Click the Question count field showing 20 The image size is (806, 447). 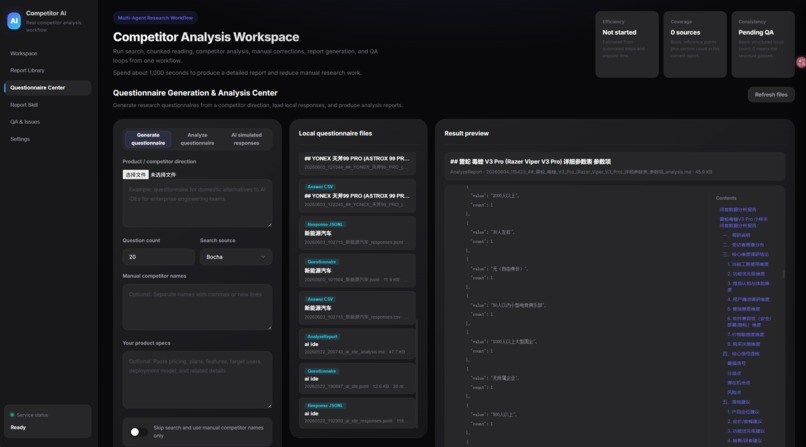158,256
